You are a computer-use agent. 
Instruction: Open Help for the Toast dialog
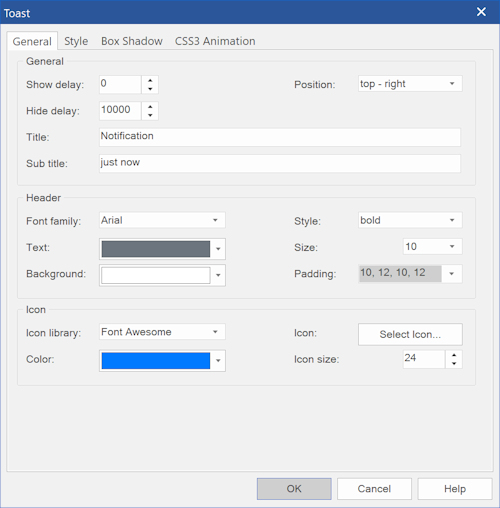coord(455,489)
